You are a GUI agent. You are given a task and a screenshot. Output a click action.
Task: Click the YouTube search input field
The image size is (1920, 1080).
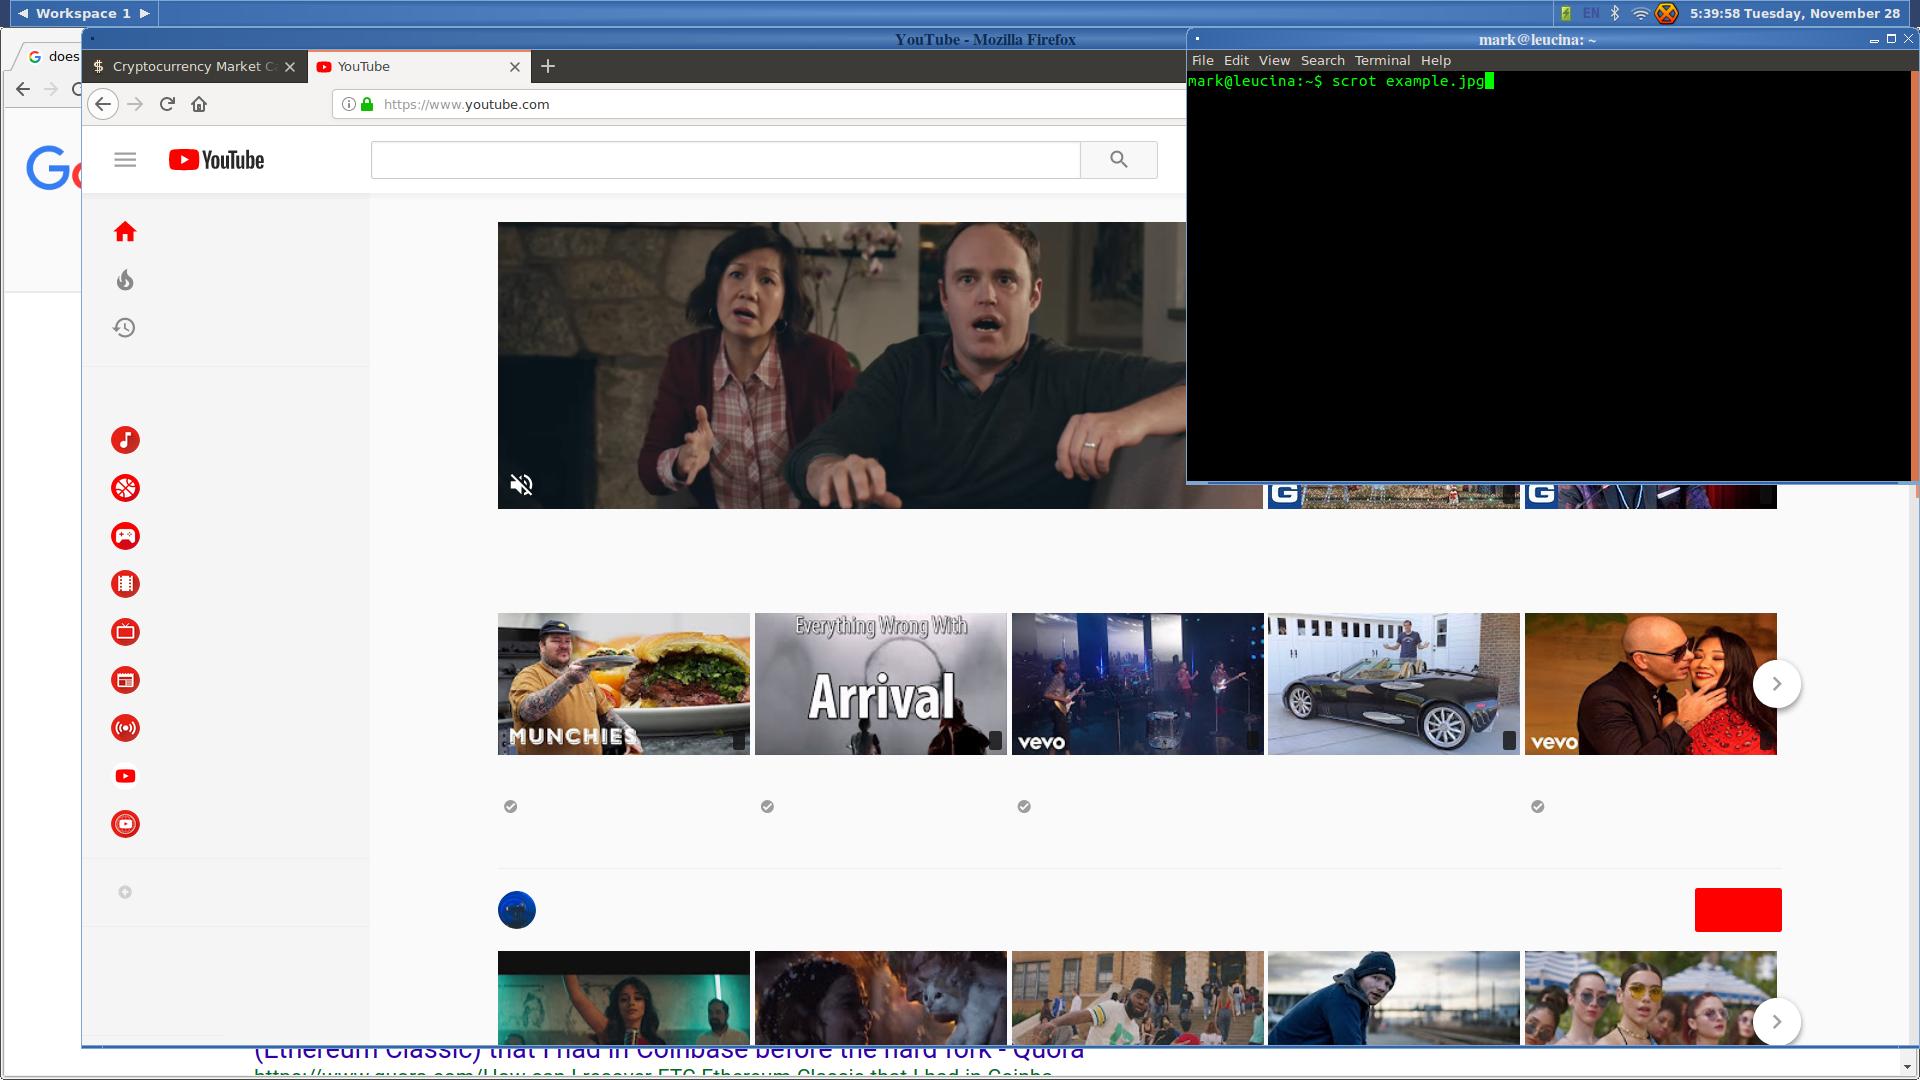pos(725,160)
